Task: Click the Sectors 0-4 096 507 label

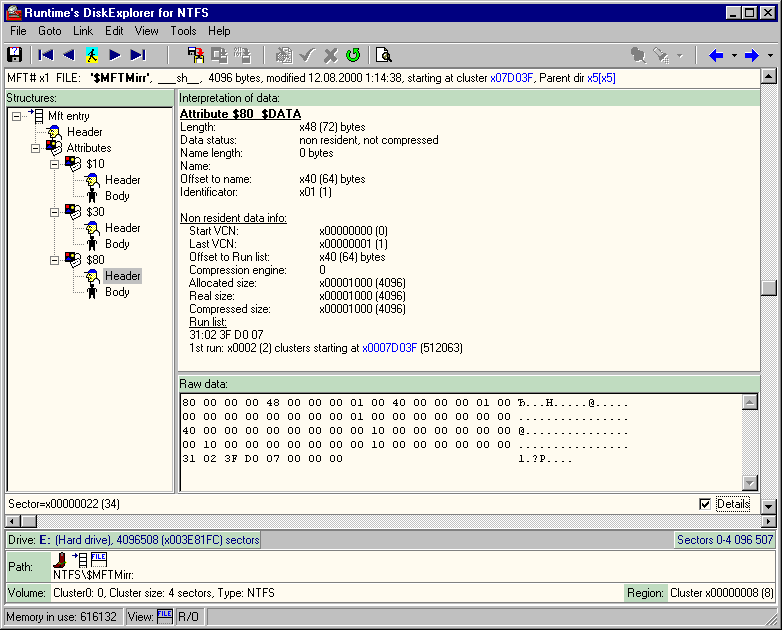Action: [x=725, y=540]
